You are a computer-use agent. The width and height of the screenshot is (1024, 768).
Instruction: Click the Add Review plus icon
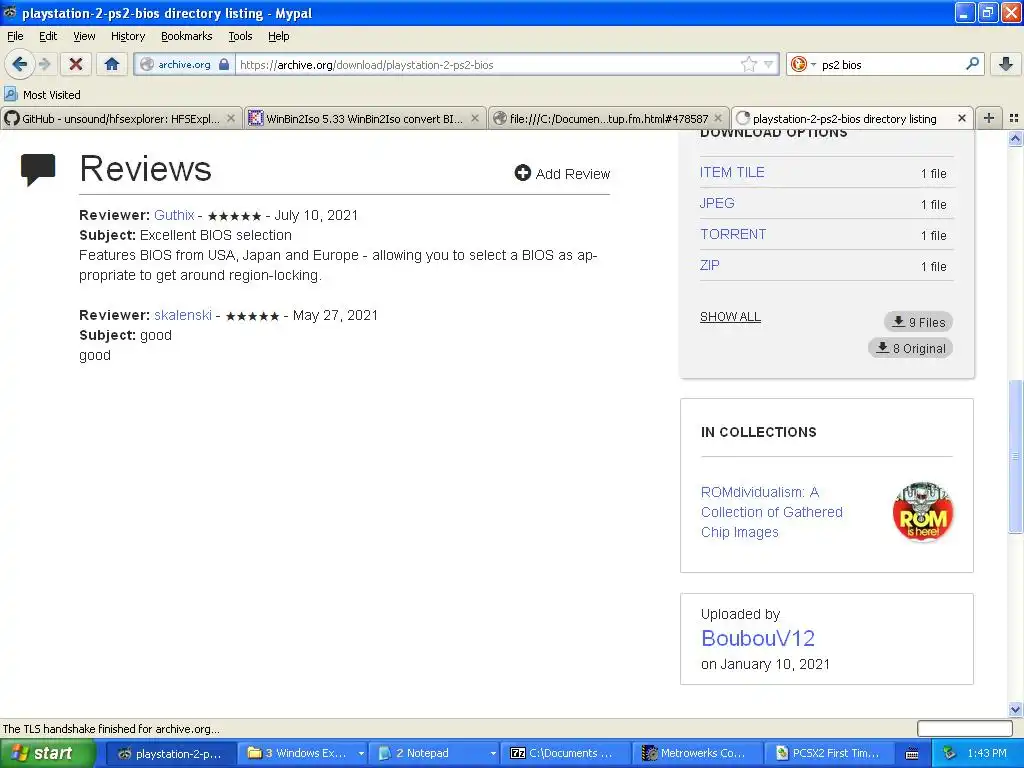522,172
